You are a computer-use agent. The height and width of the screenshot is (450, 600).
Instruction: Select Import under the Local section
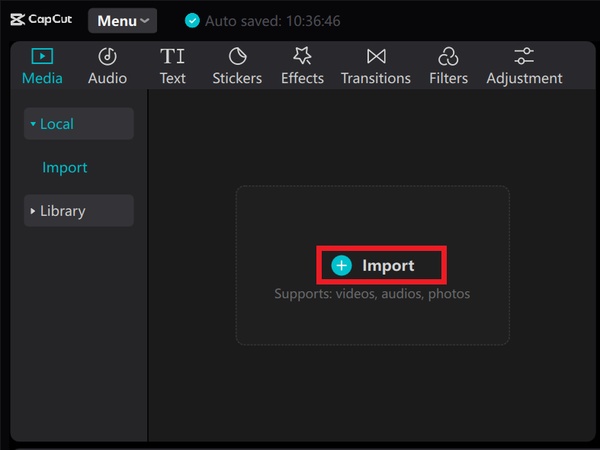pyautogui.click(x=65, y=168)
